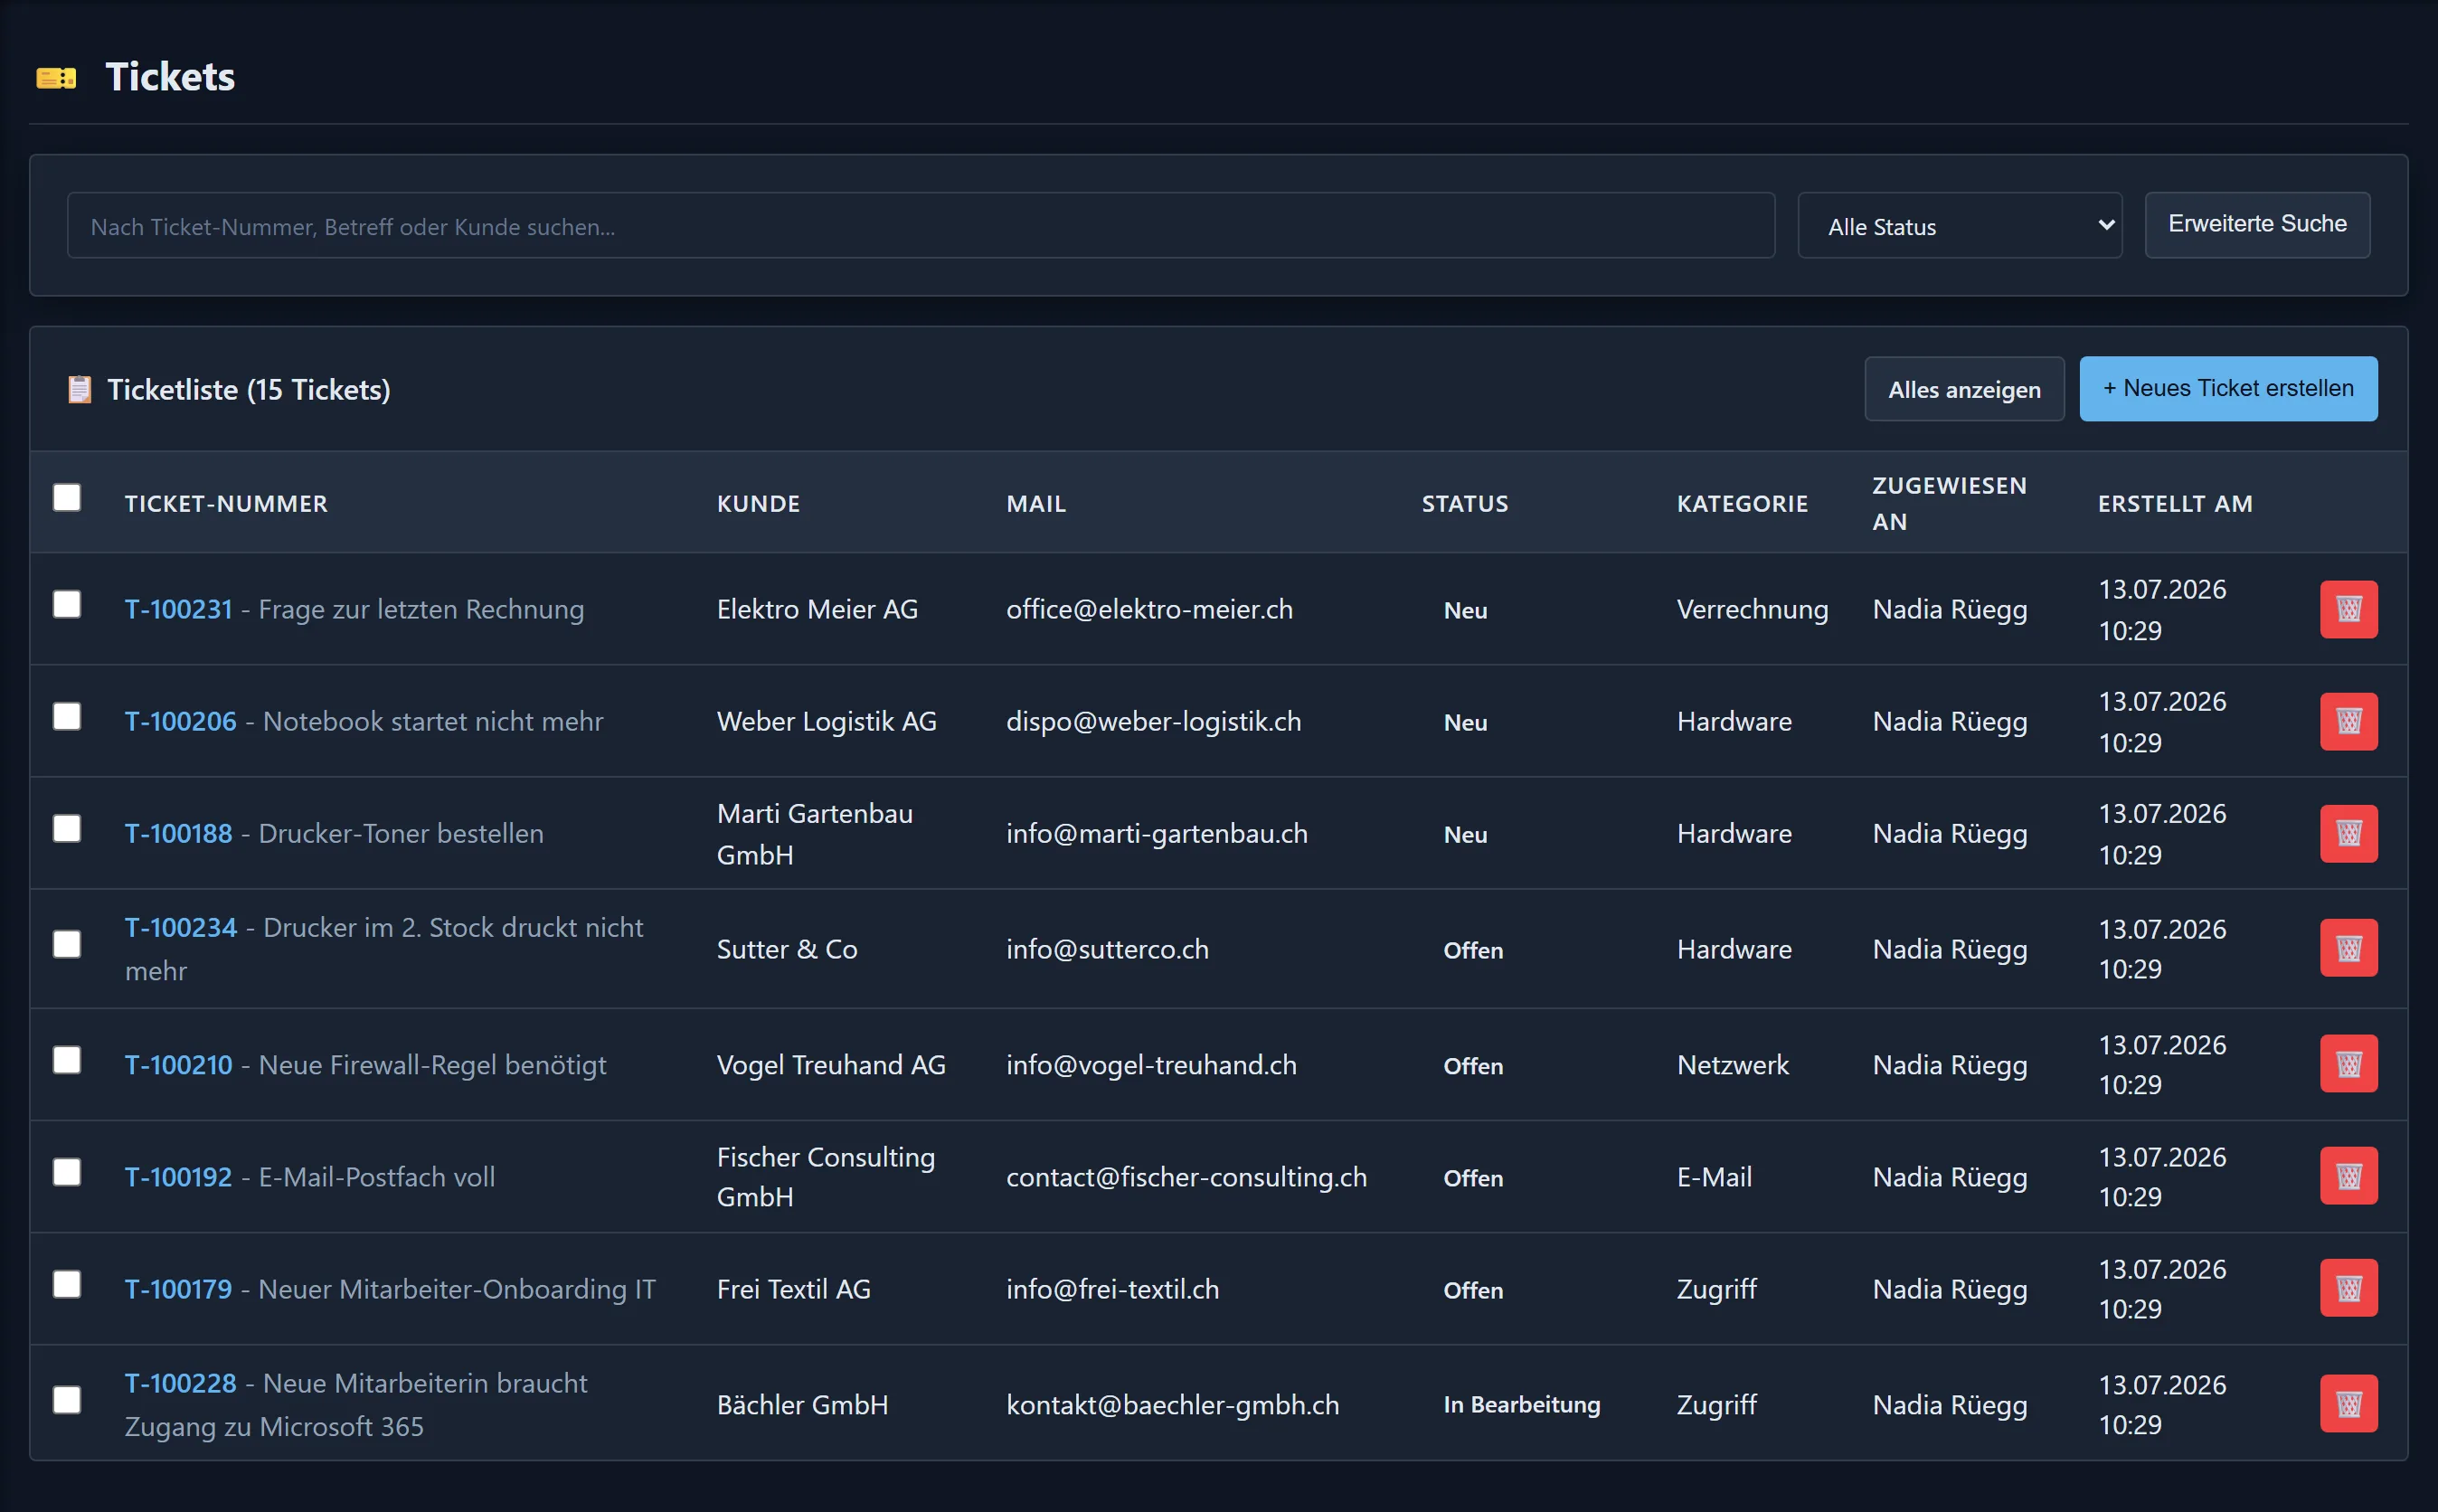2438x1512 pixels.
Task: Click Ticketliste (15 Tickets) heading
Action: (249, 389)
